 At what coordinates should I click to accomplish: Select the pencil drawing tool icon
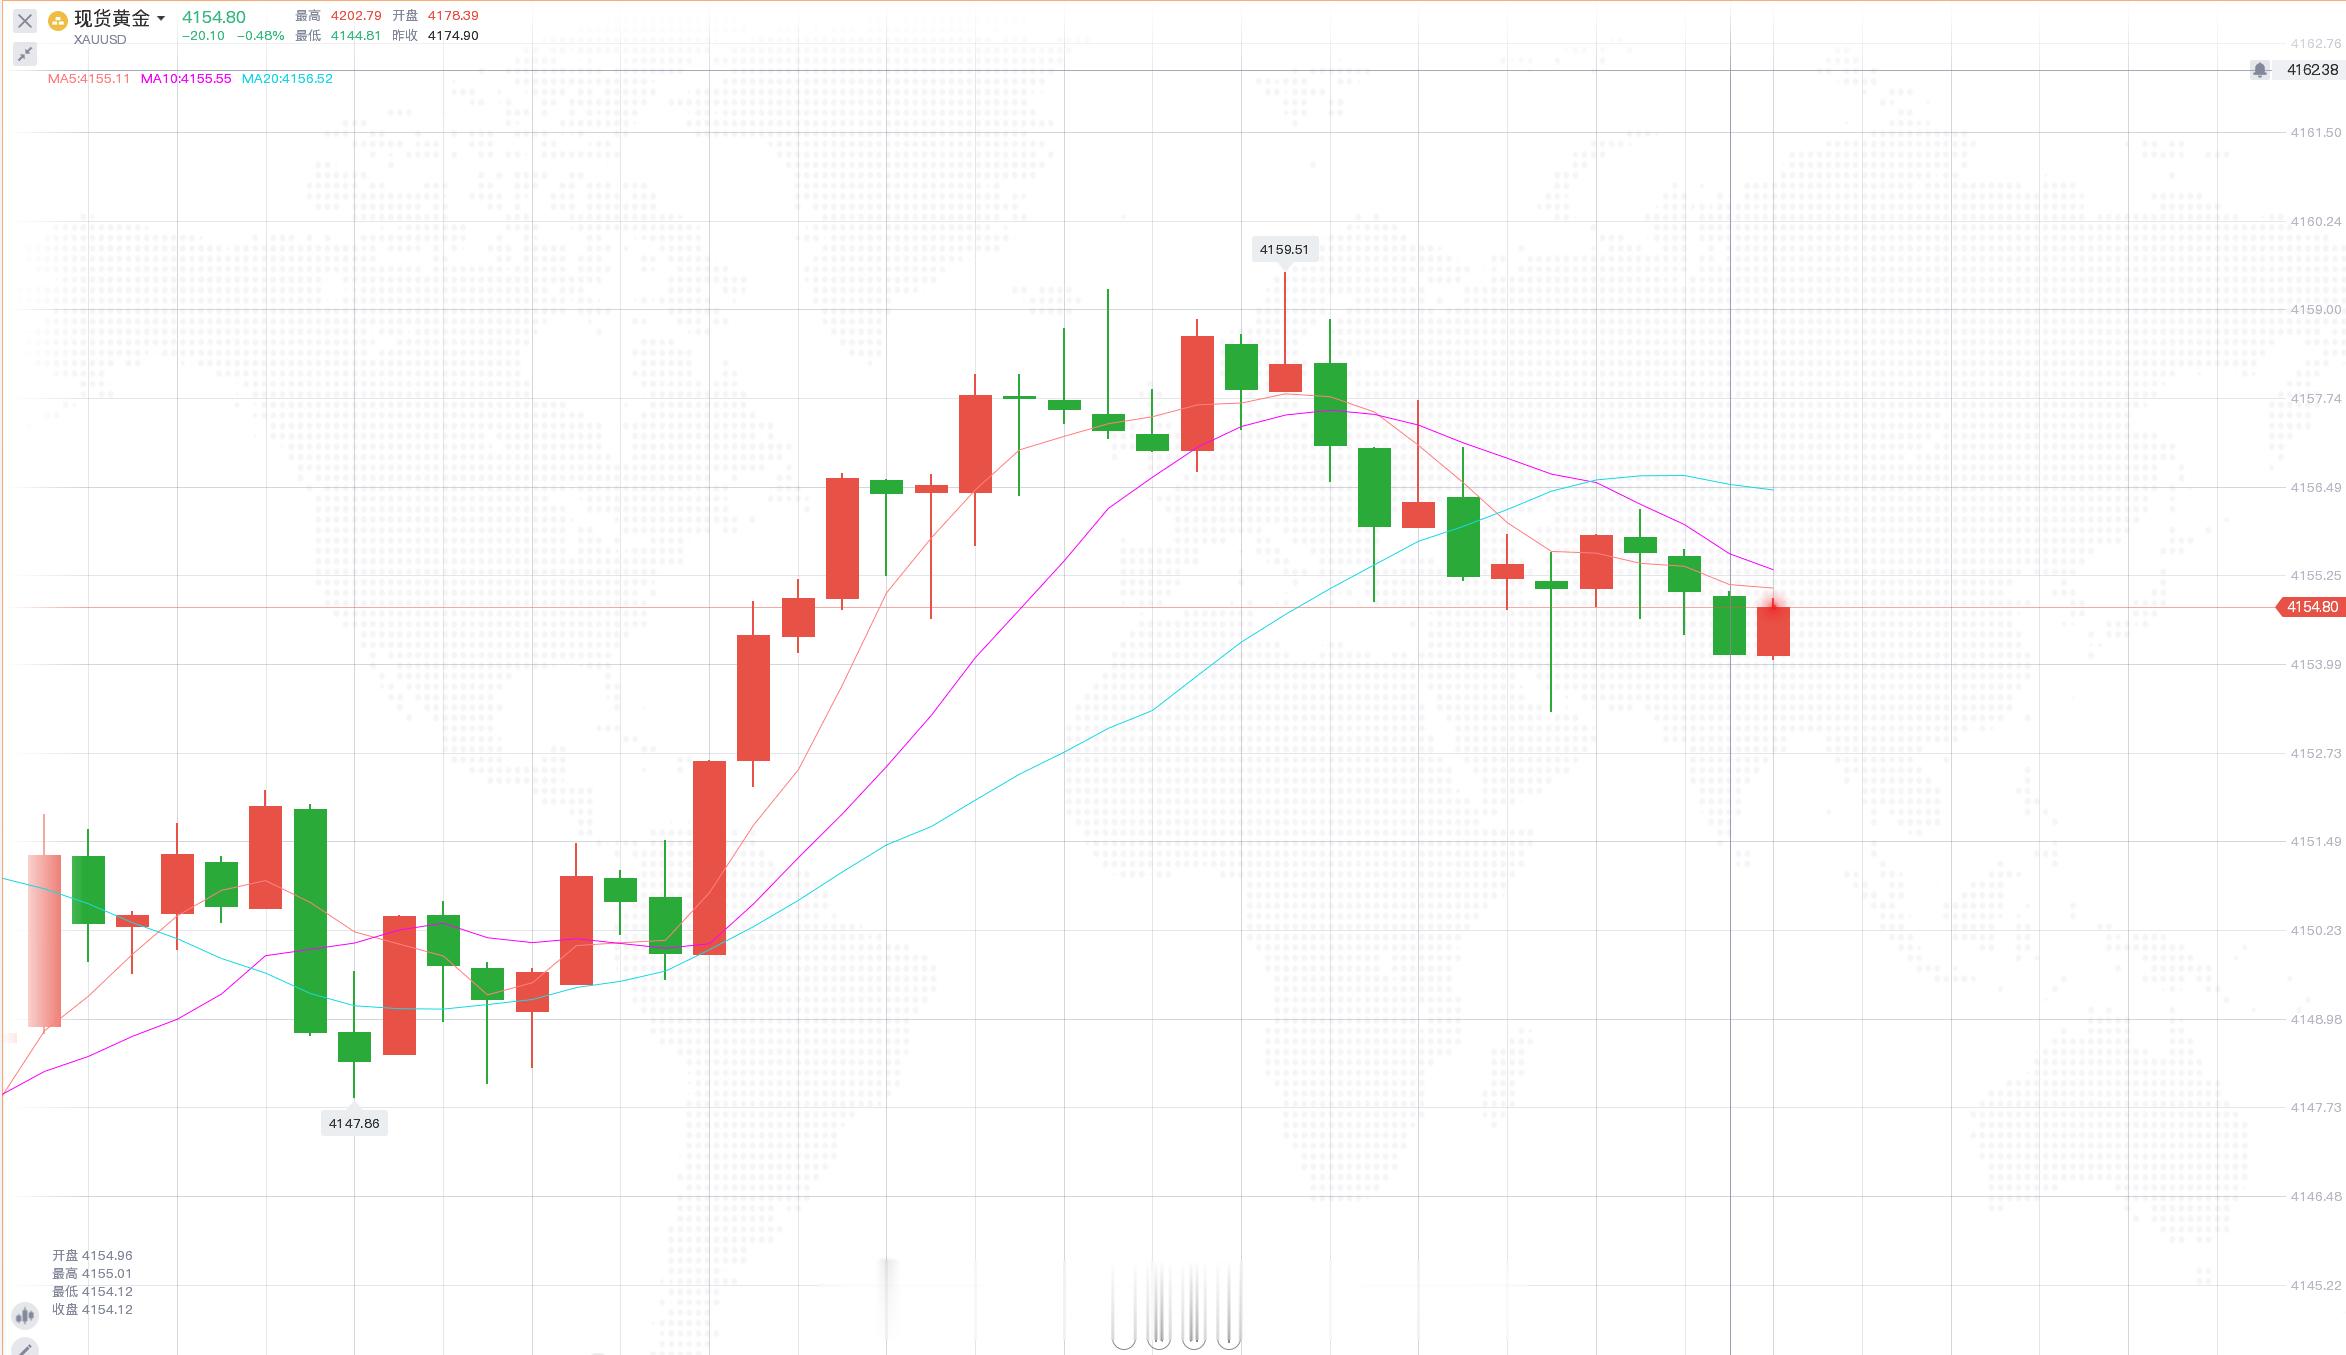point(25,1347)
